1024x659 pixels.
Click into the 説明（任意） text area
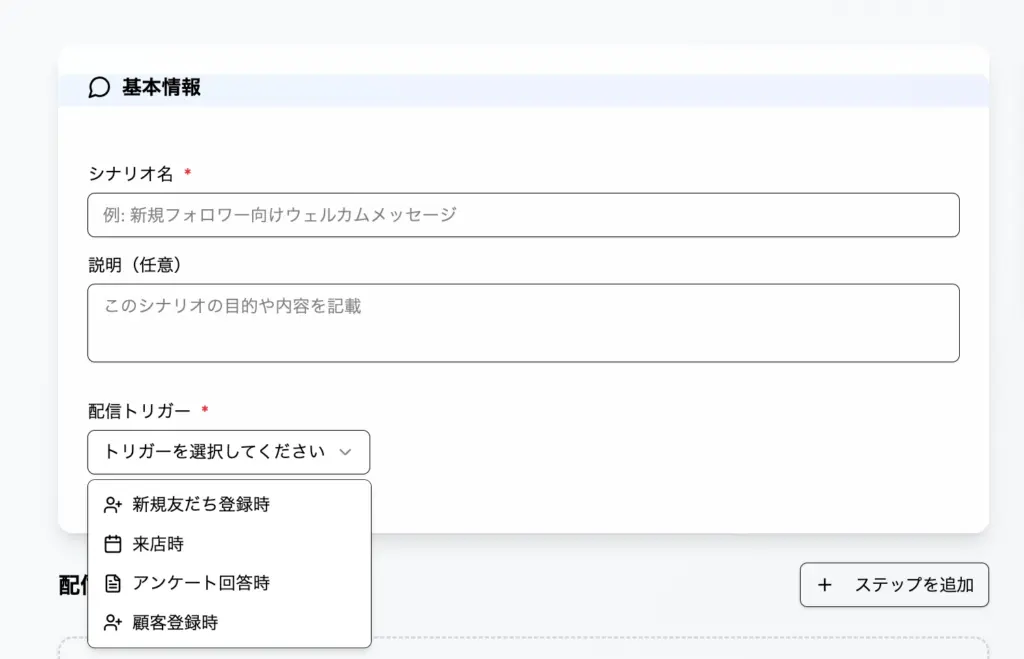[x=523, y=323]
